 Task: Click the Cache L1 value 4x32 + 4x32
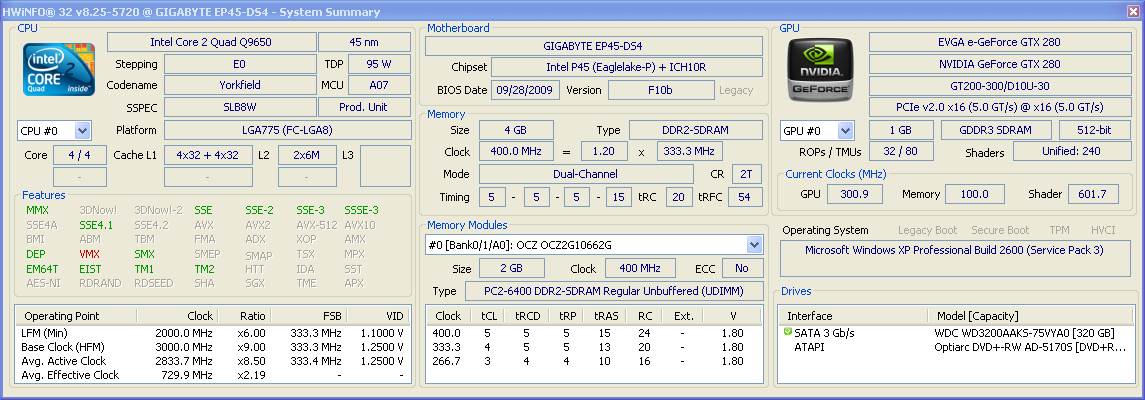pyautogui.click(x=207, y=155)
